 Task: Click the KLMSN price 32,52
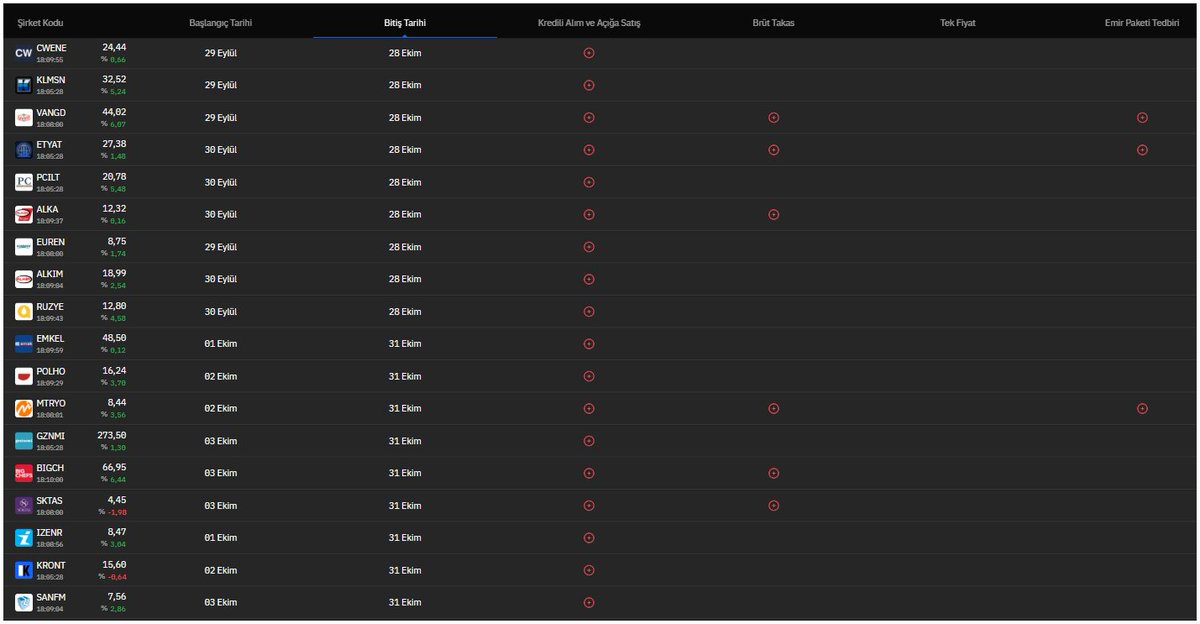click(114, 79)
